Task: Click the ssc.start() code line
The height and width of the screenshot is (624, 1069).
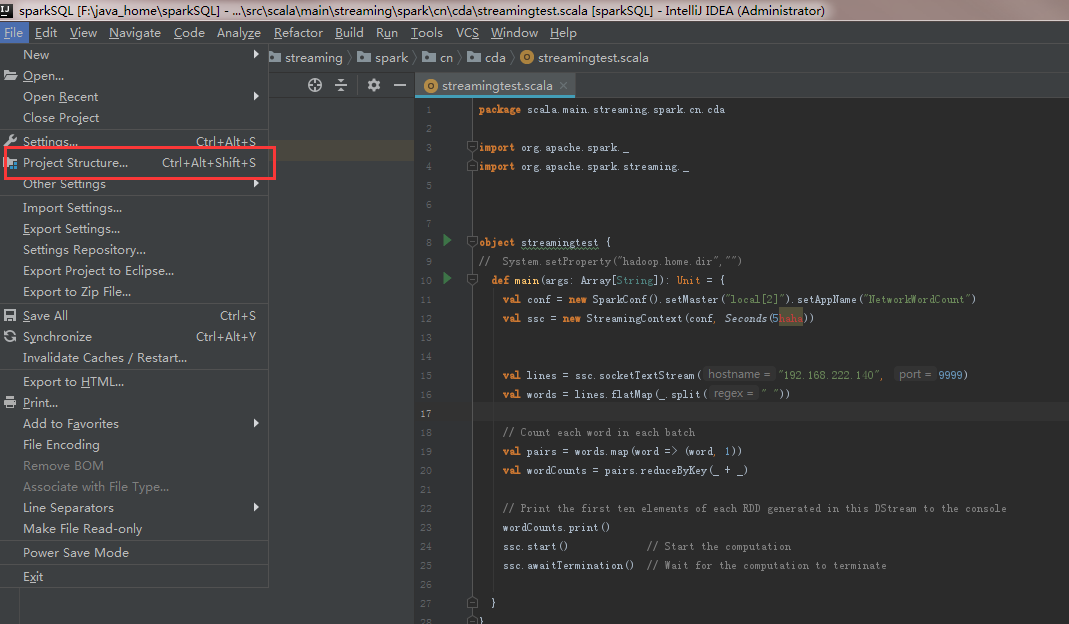Action: tap(535, 546)
